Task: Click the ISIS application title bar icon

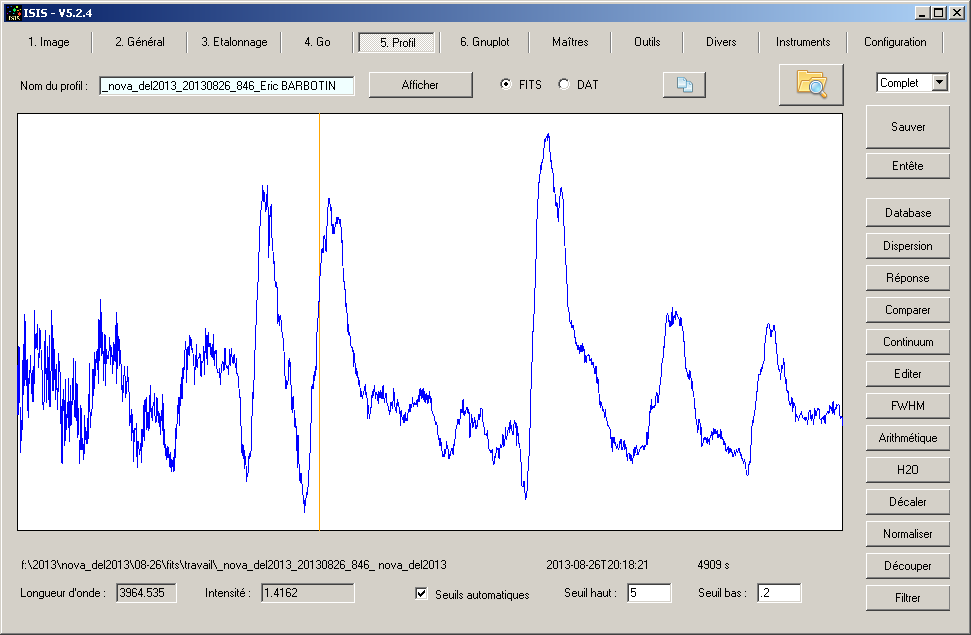Action: click(x=13, y=13)
